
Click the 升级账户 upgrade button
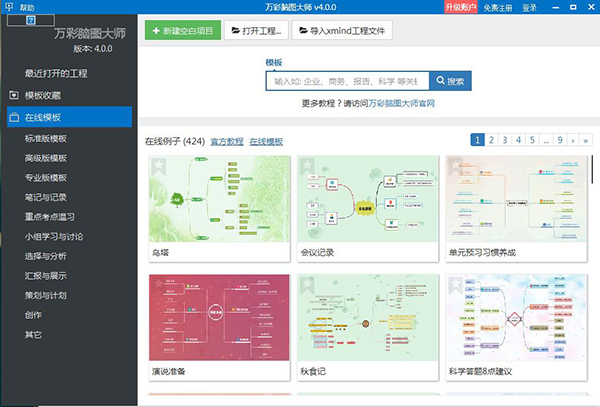[458, 7]
